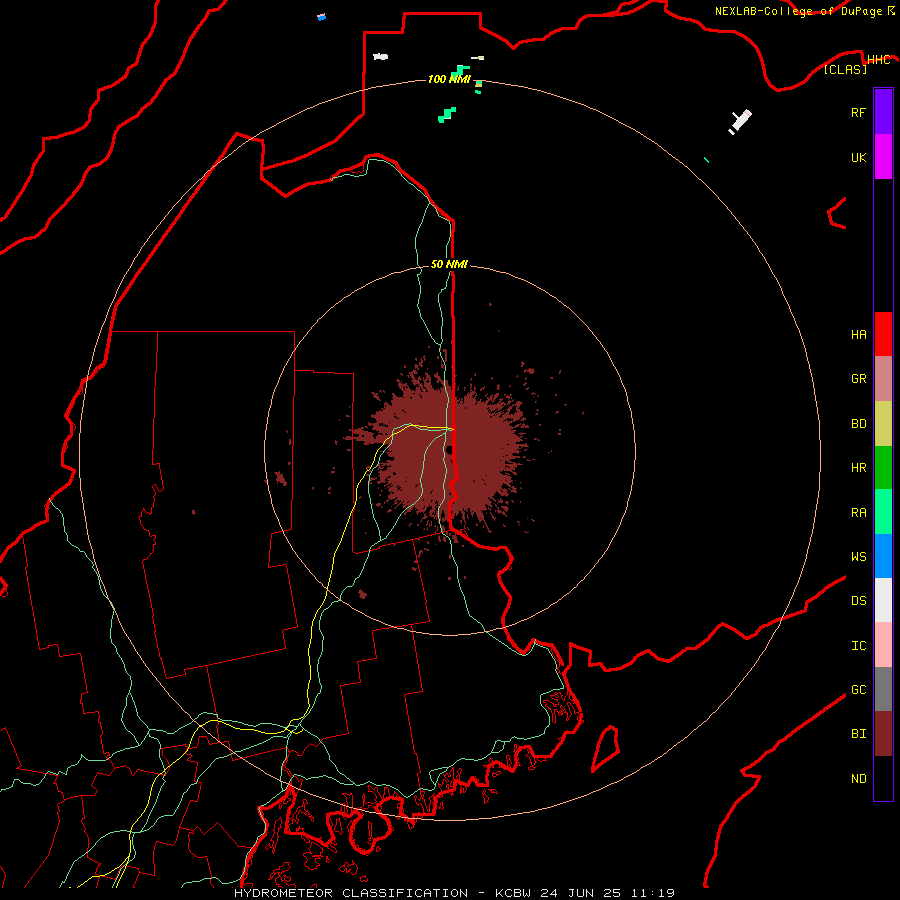This screenshot has width=900, height=900.
Task: Click the RF legend label
Action: click(858, 112)
